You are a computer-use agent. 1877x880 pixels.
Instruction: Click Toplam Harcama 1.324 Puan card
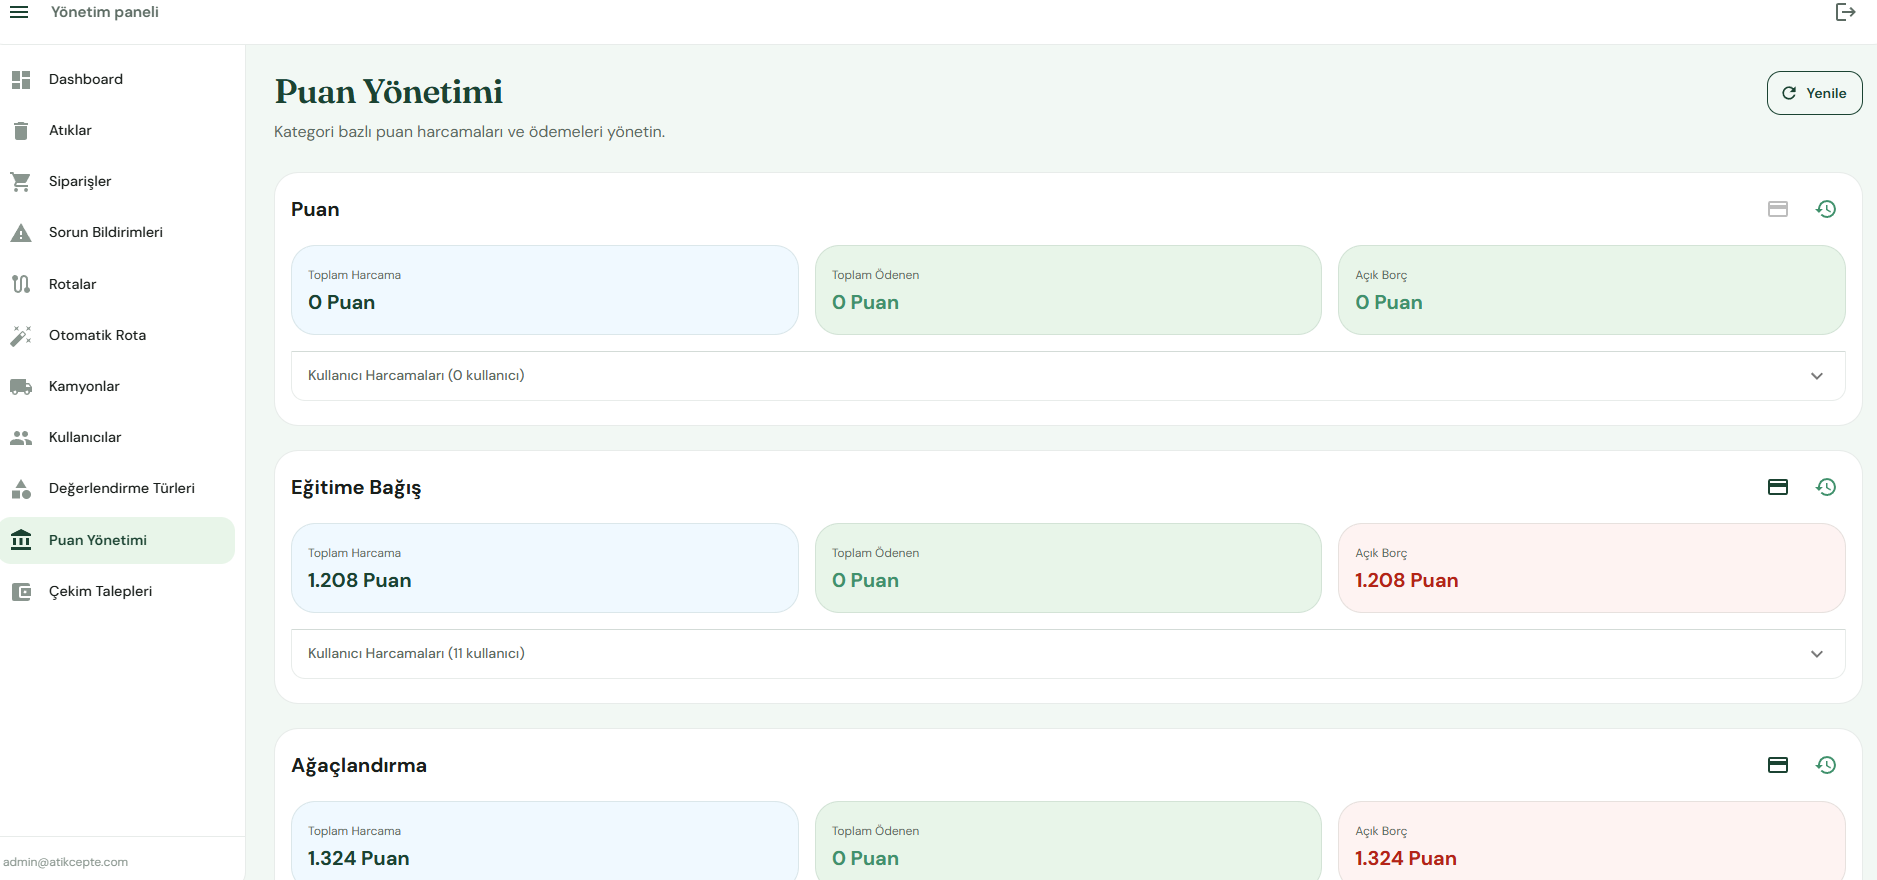pos(545,840)
